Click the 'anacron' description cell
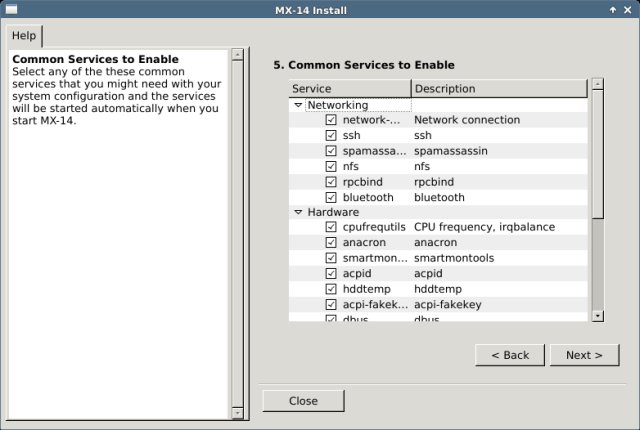 click(x=436, y=242)
